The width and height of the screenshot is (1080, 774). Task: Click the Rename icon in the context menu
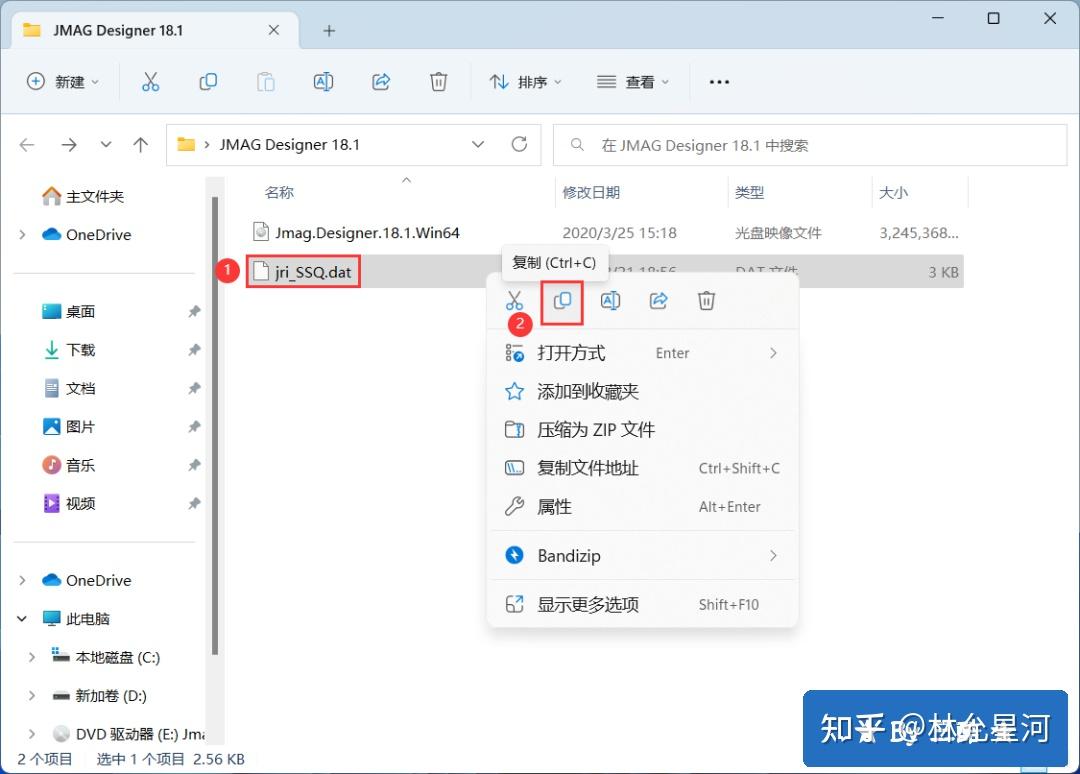tap(610, 301)
